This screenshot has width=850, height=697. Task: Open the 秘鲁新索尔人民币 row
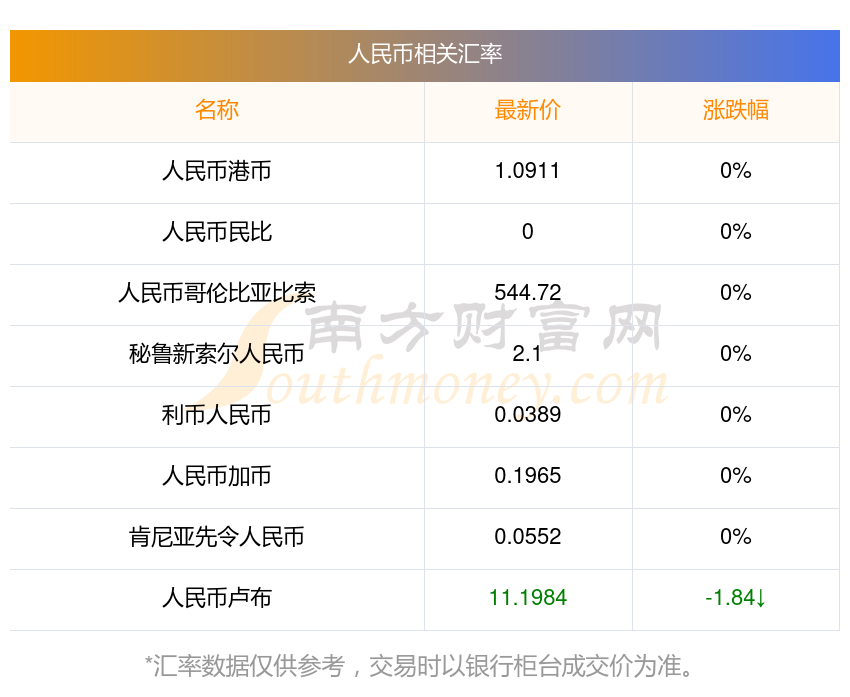coord(217,354)
